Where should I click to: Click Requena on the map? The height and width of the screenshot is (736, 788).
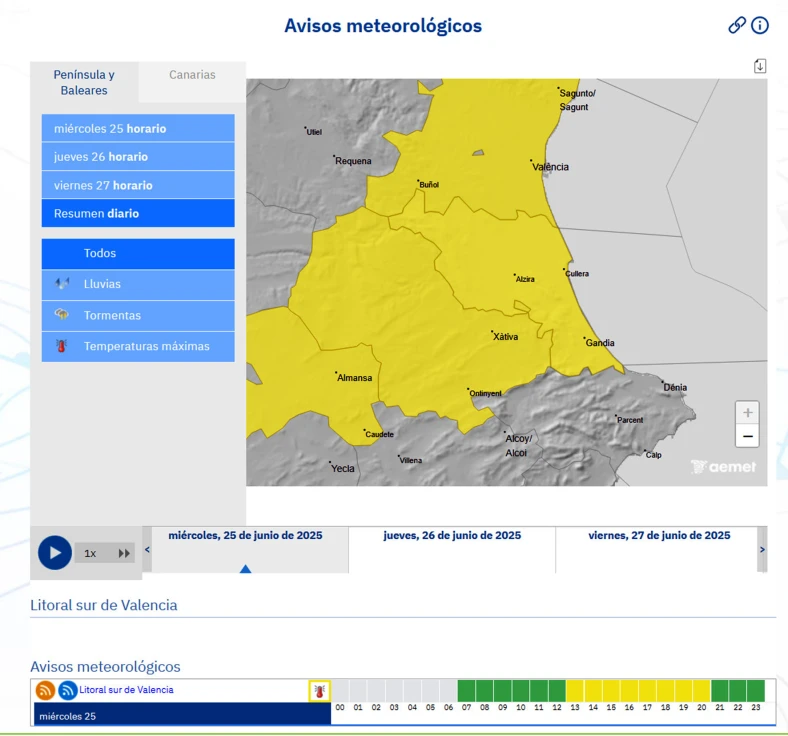pyautogui.click(x=353, y=161)
